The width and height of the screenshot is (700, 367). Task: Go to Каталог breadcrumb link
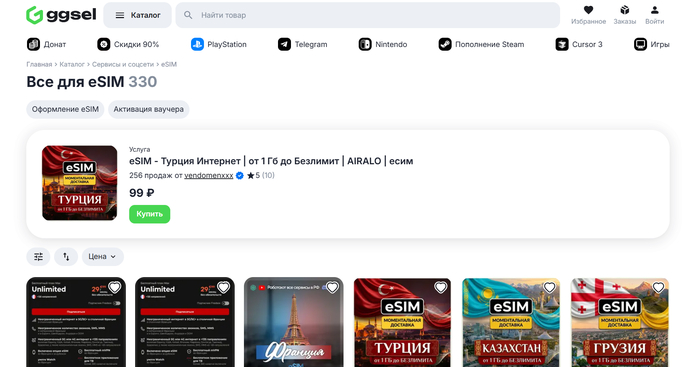72,64
